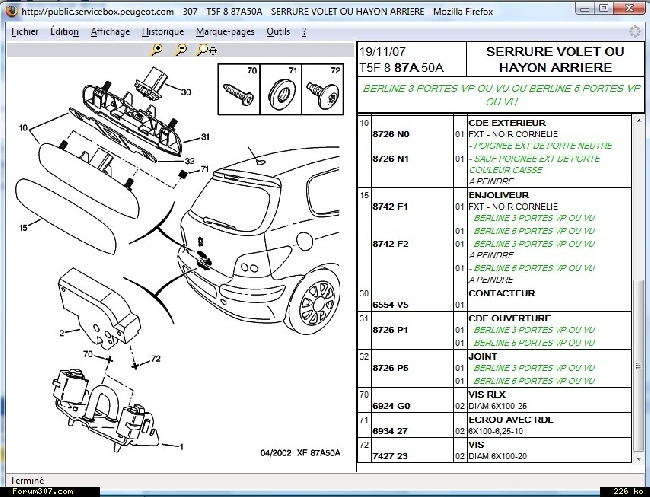Click the ECROU AVEC RDL heading
Viewport: 650px width, 497px height.
[511, 419]
